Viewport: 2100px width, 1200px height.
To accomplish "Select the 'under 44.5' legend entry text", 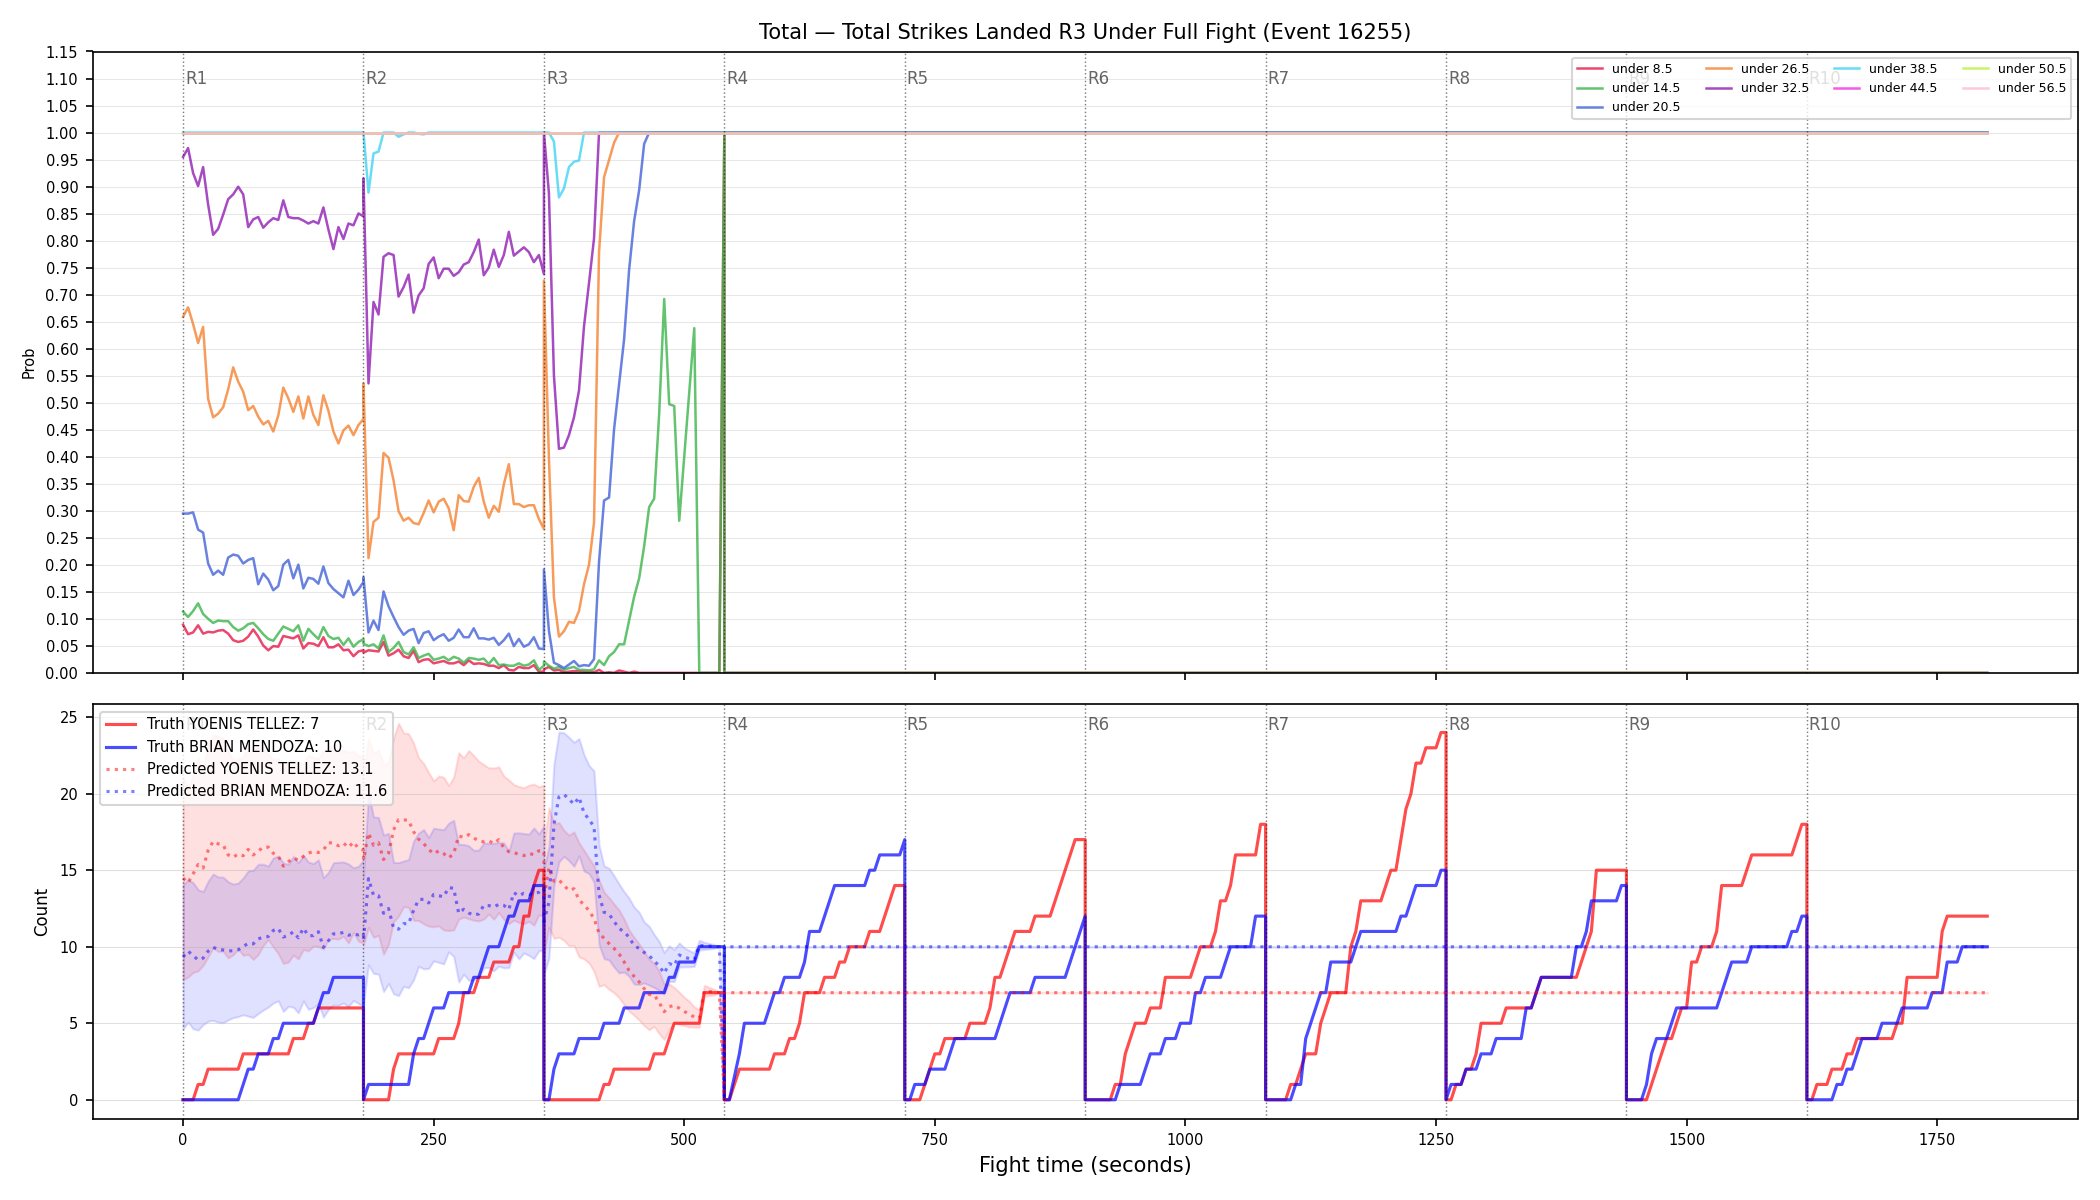I will pos(1903,88).
